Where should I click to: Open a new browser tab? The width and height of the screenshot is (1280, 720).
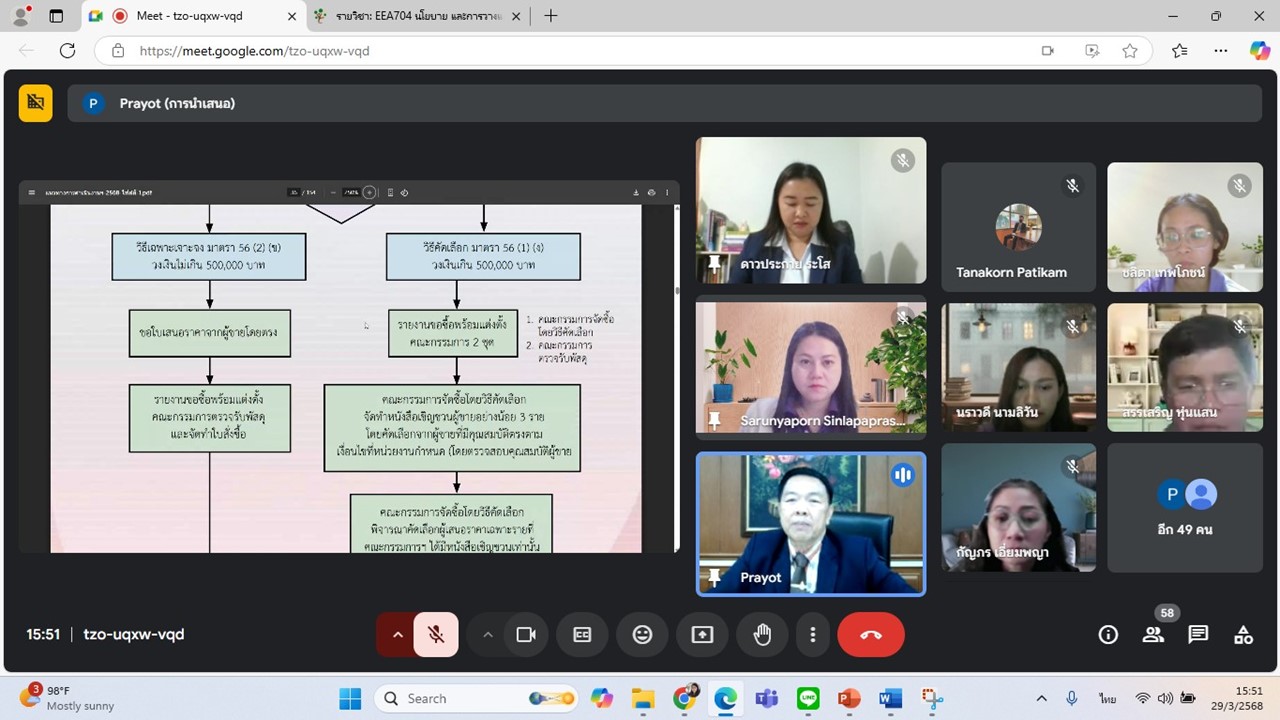coord(550,16)
